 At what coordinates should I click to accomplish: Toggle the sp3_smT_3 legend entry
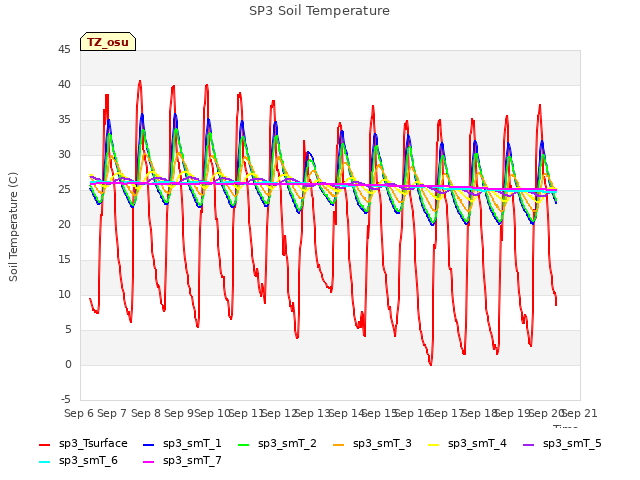(372, 444)
